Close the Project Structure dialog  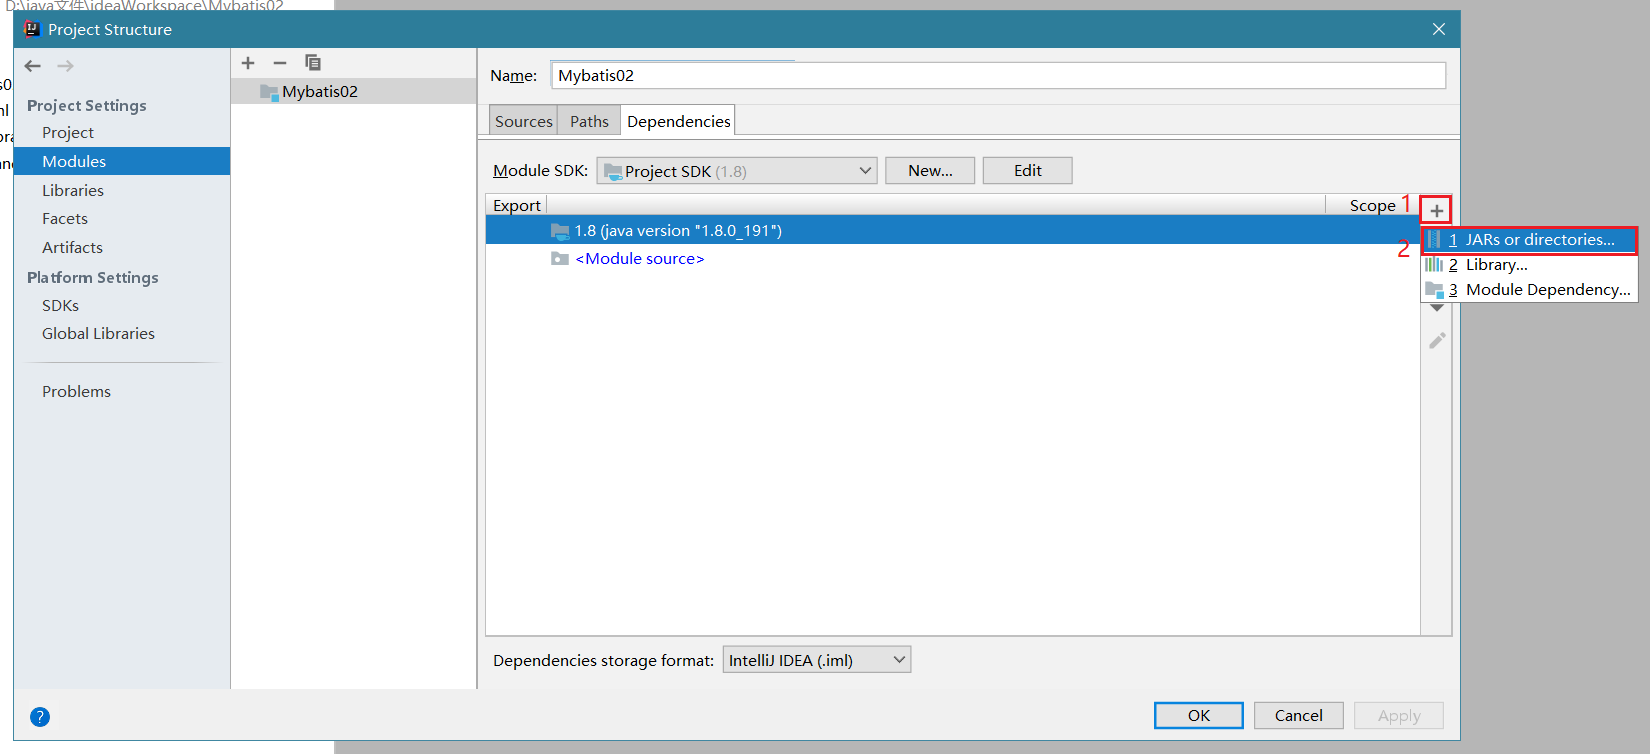click(1439, 29)
